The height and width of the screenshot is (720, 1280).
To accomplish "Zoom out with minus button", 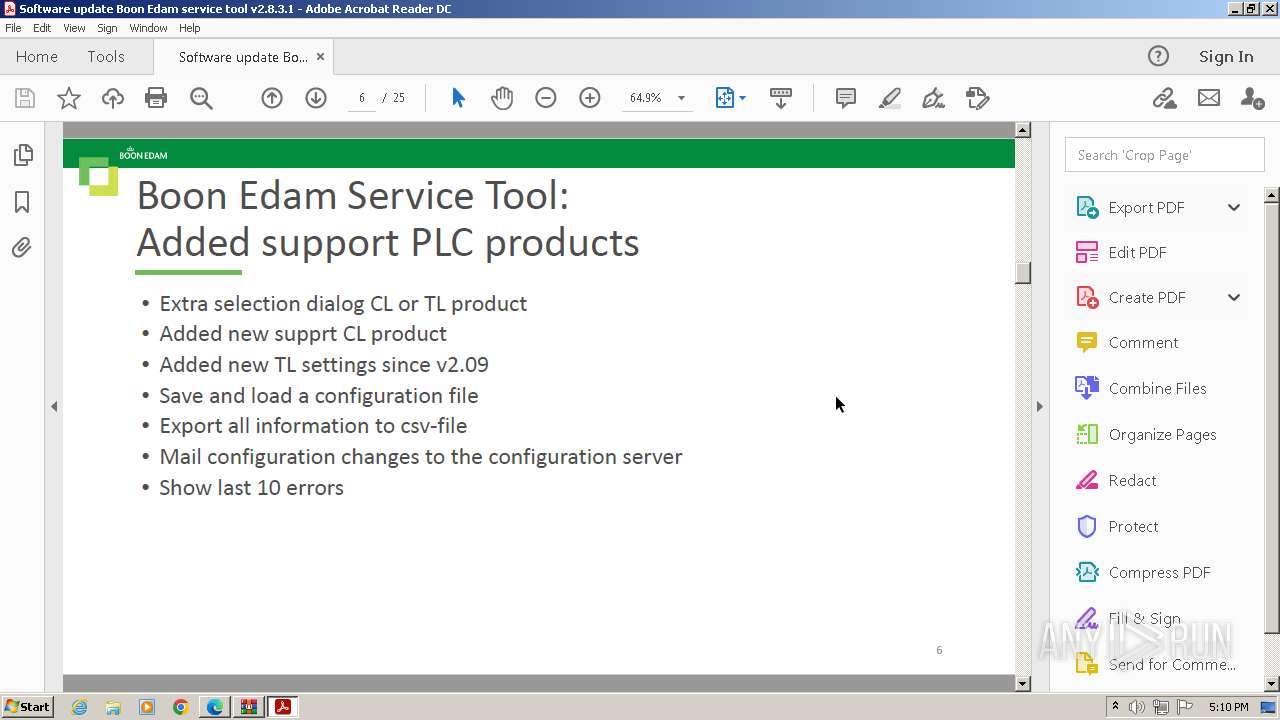I will point(546,98).
